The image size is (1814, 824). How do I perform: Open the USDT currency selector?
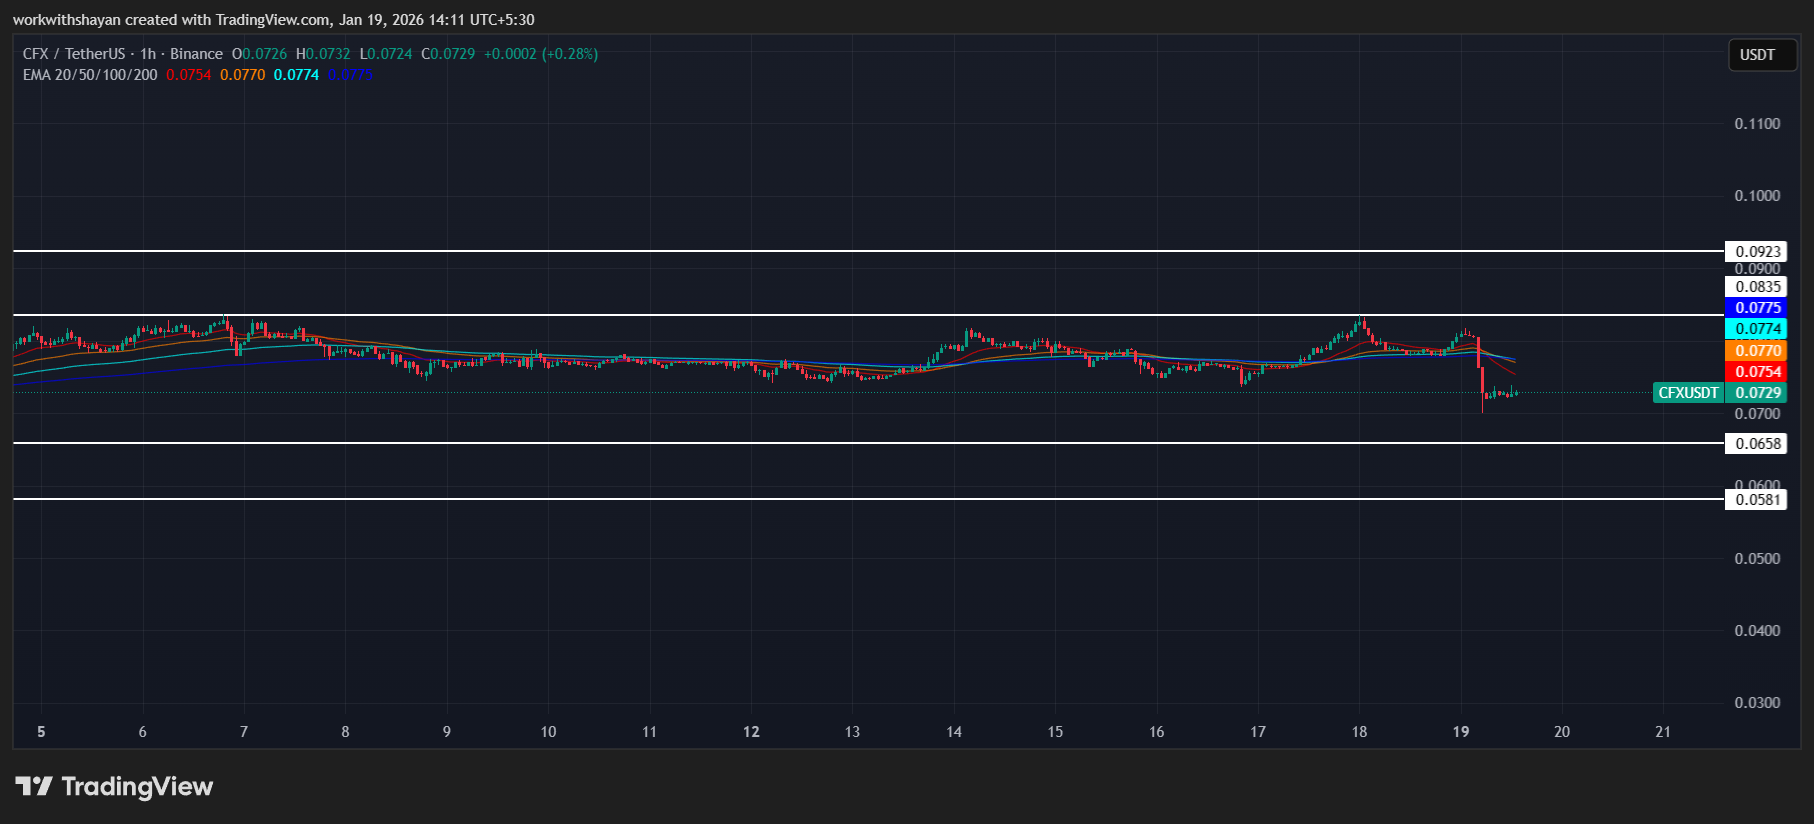coord(1757,55)
